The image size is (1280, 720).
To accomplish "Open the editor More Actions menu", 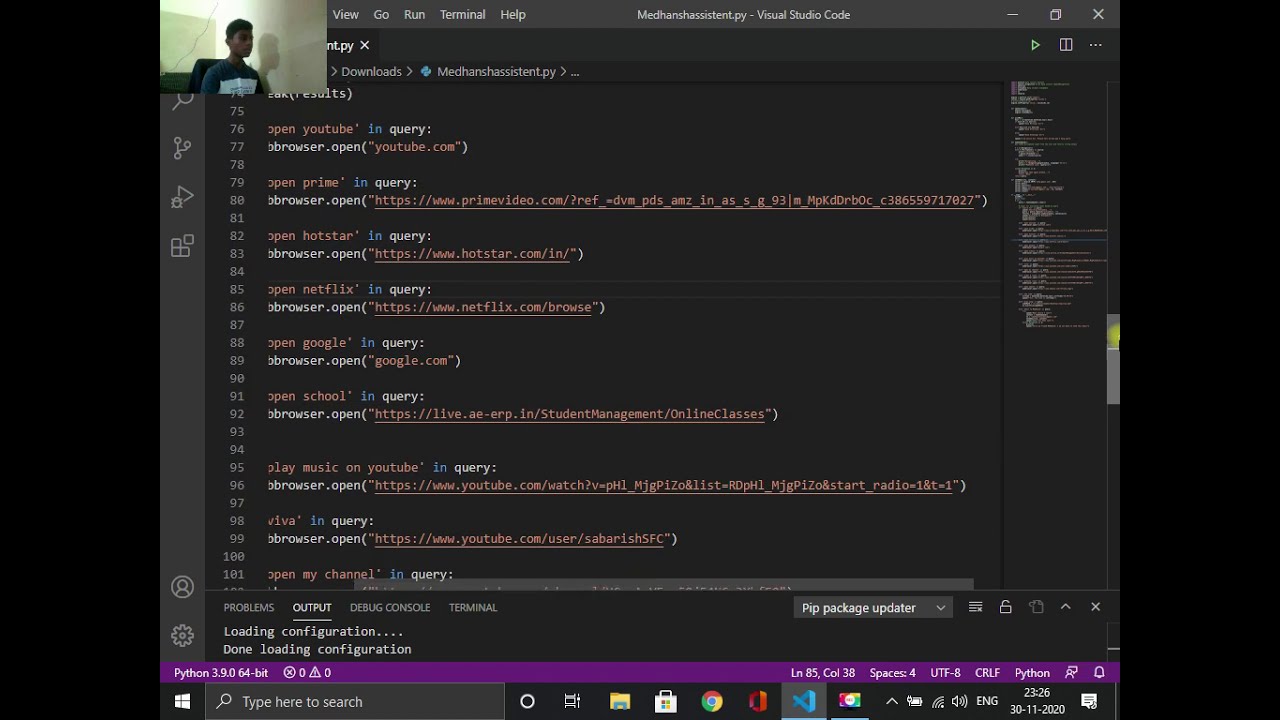I will click(x=1096, y=45).
